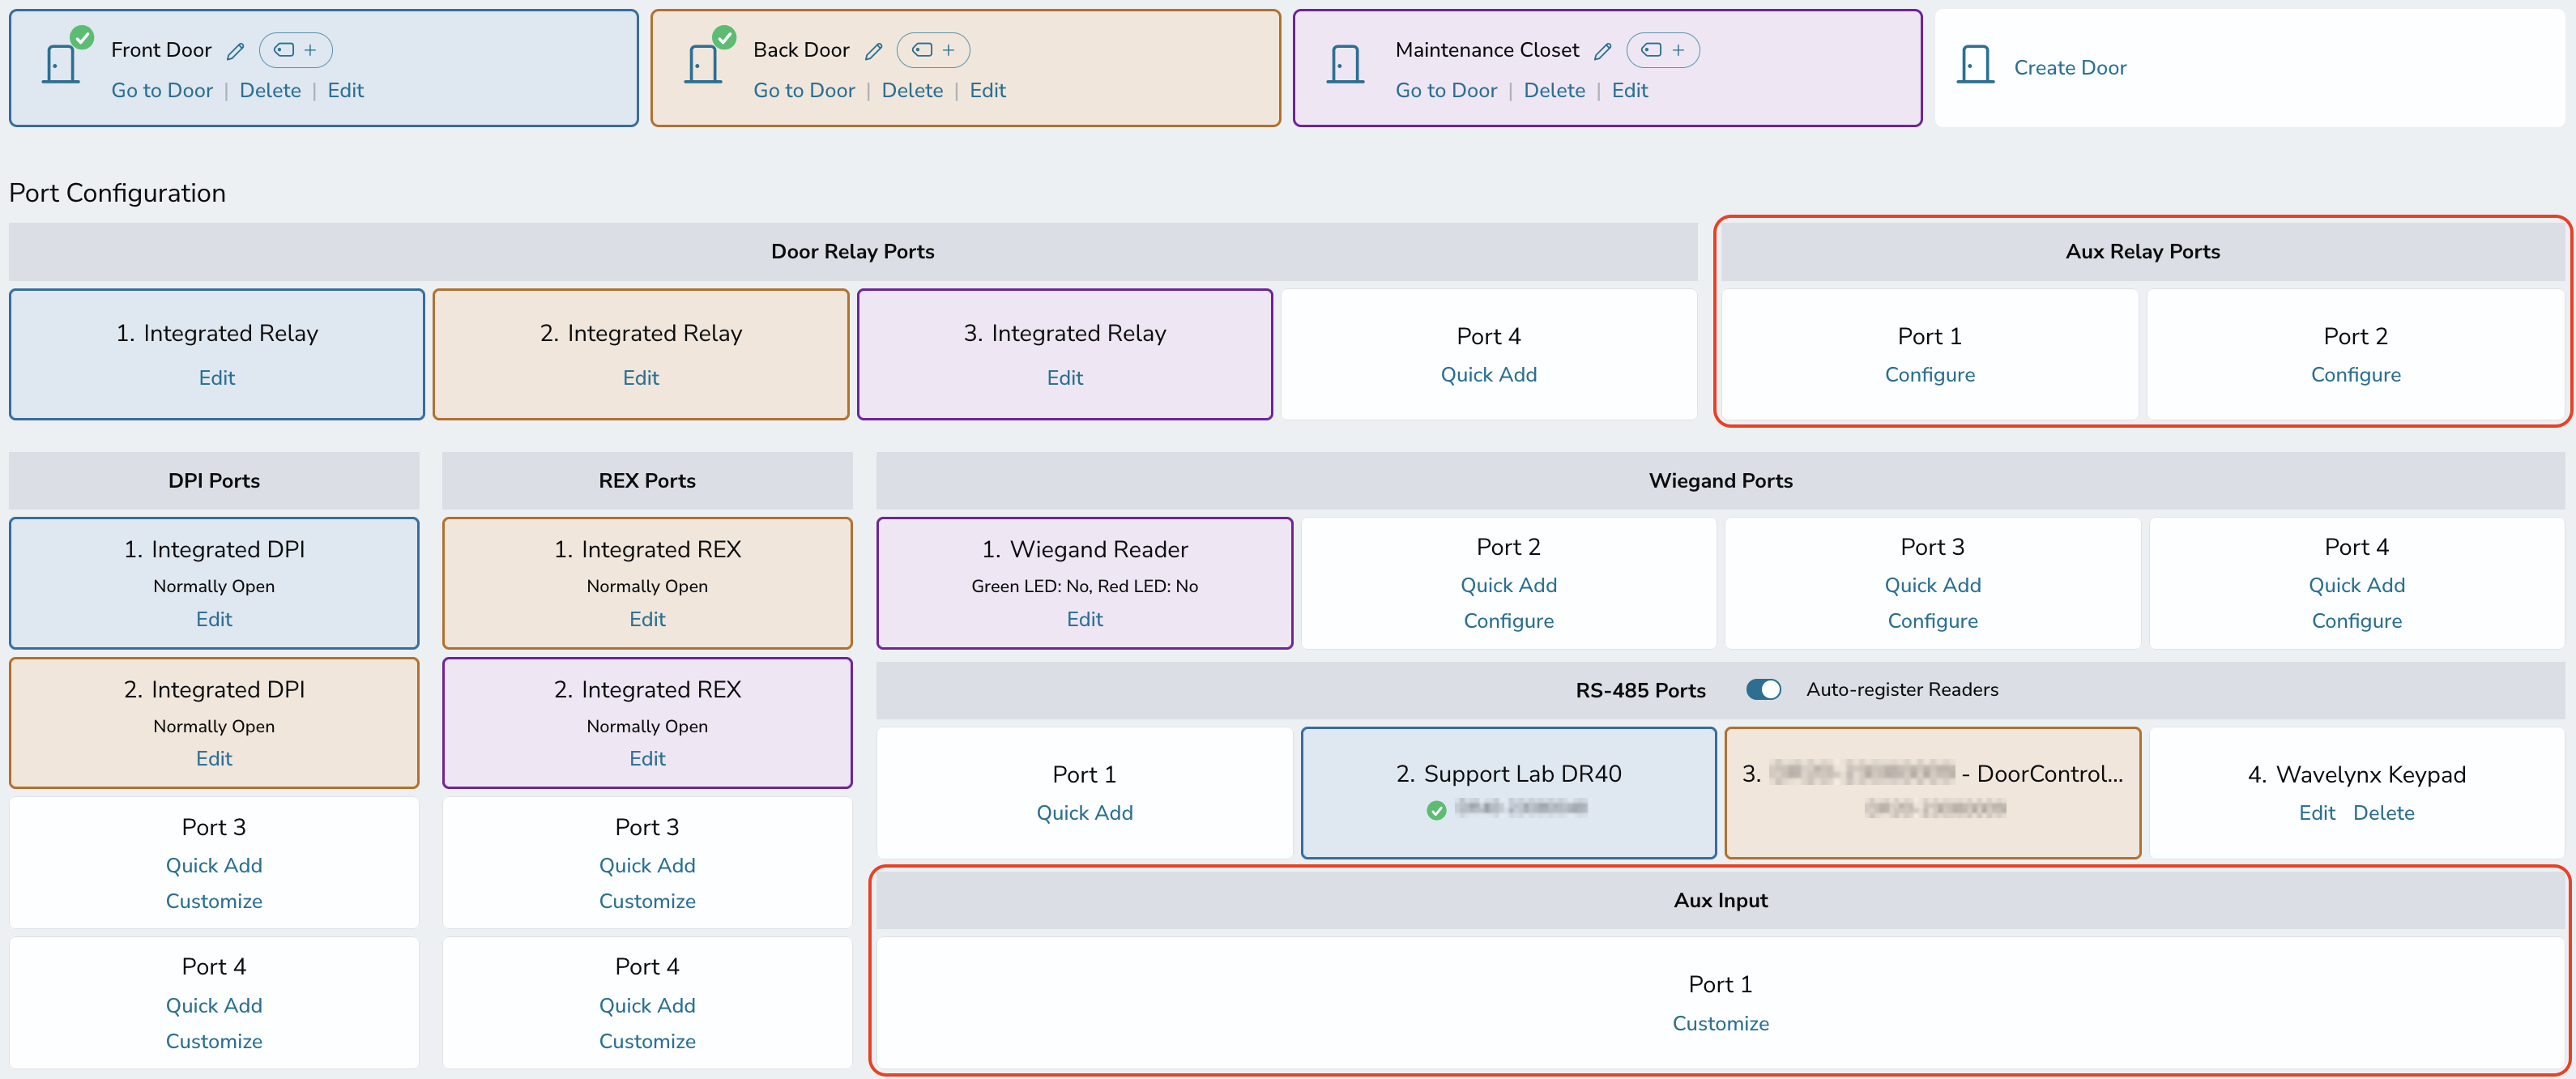Edit 1. Integrated DPI port
2576x1079 pixels.
214,619
